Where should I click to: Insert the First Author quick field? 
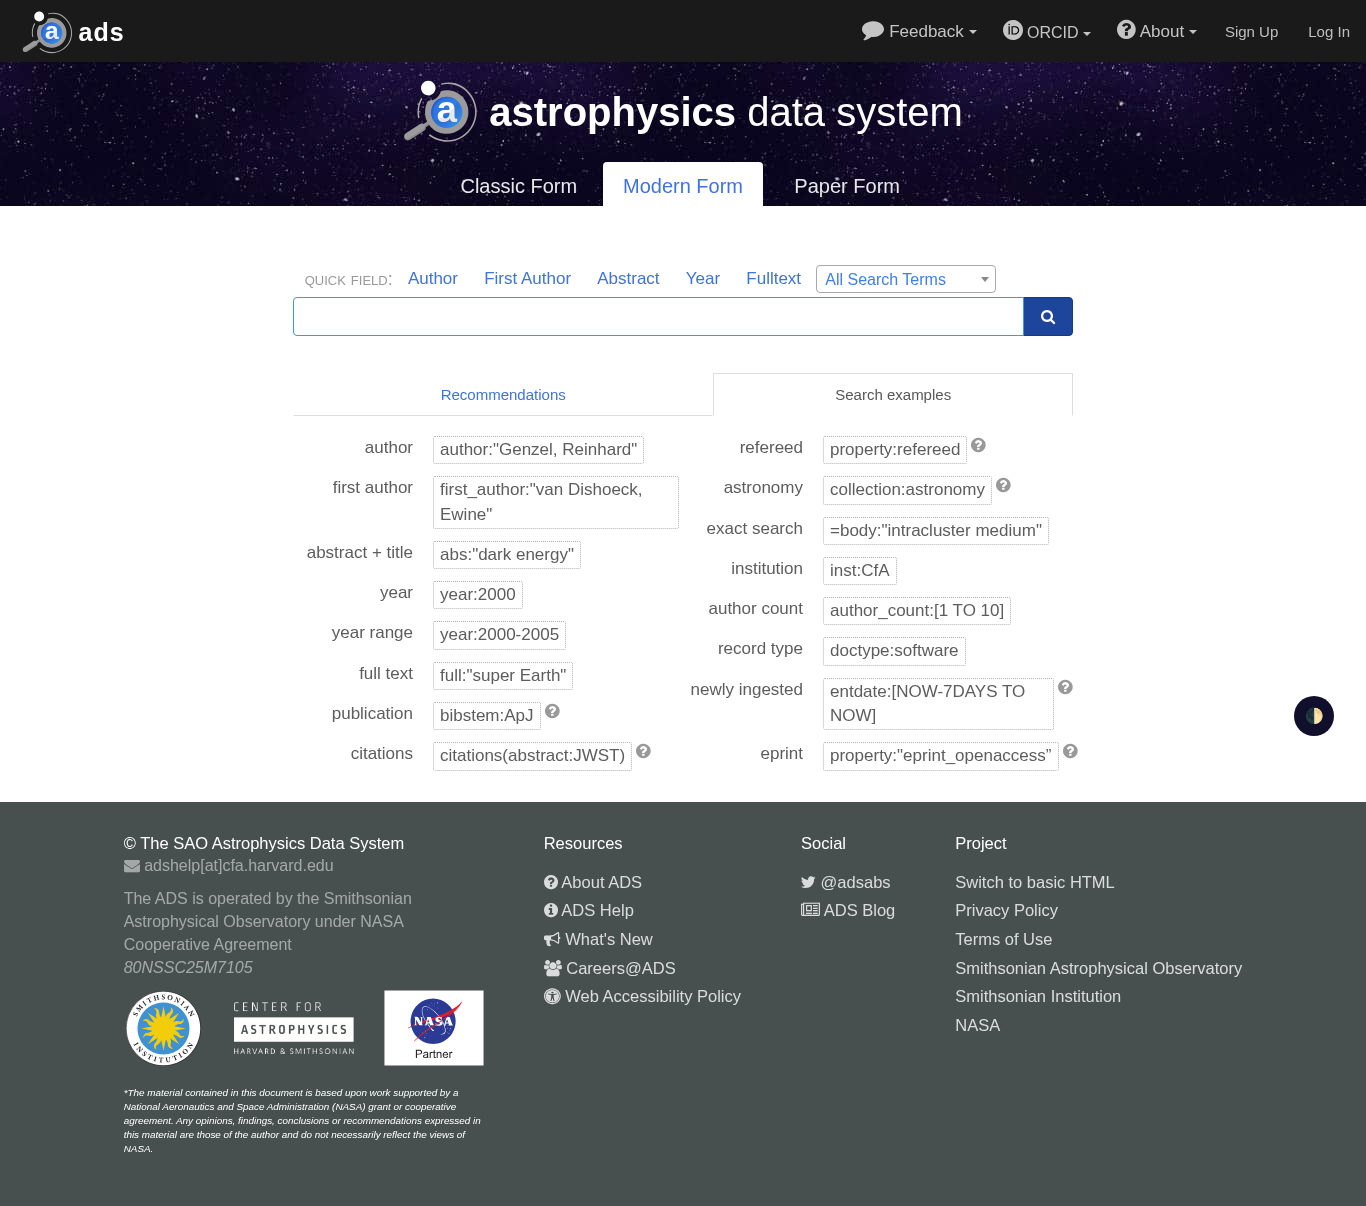tap(527, 279)
